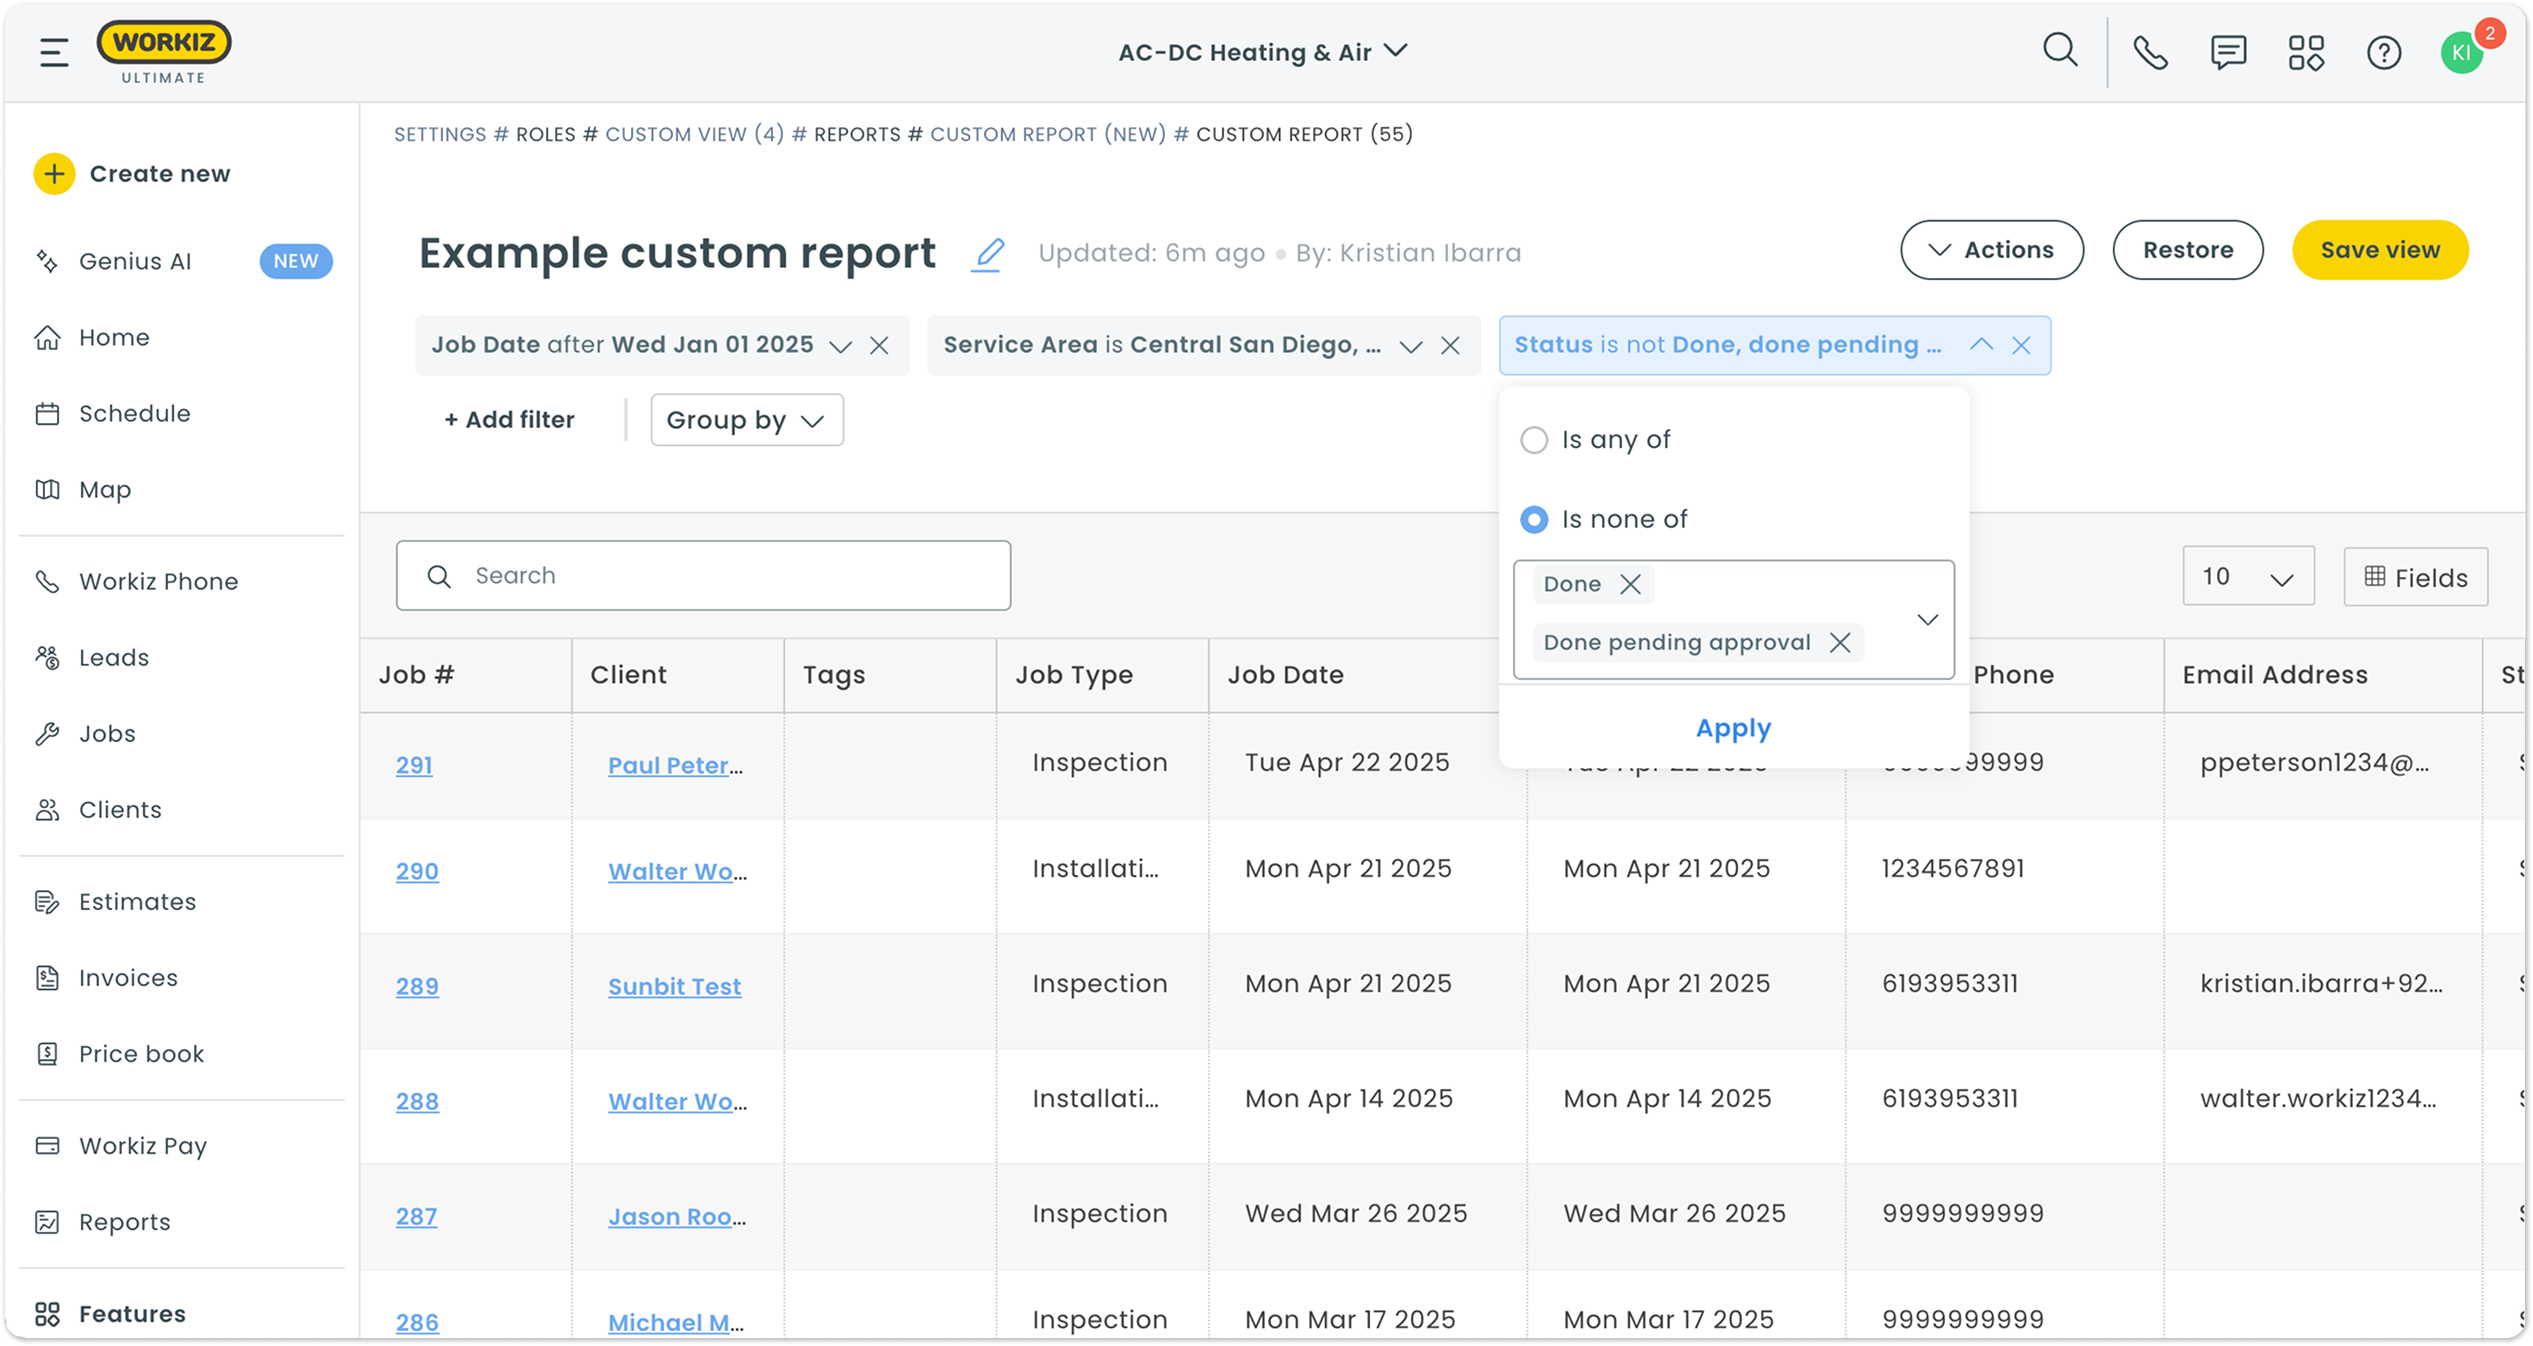Image resolution: width=2533 pixels, height=1346 pixels.
Task: Sort by Job Type column header
Action: 1074,675
